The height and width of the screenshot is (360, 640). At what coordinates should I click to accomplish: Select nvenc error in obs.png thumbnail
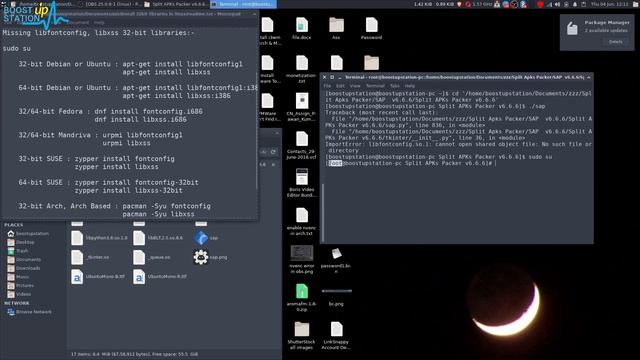click(x=302, y=259)
